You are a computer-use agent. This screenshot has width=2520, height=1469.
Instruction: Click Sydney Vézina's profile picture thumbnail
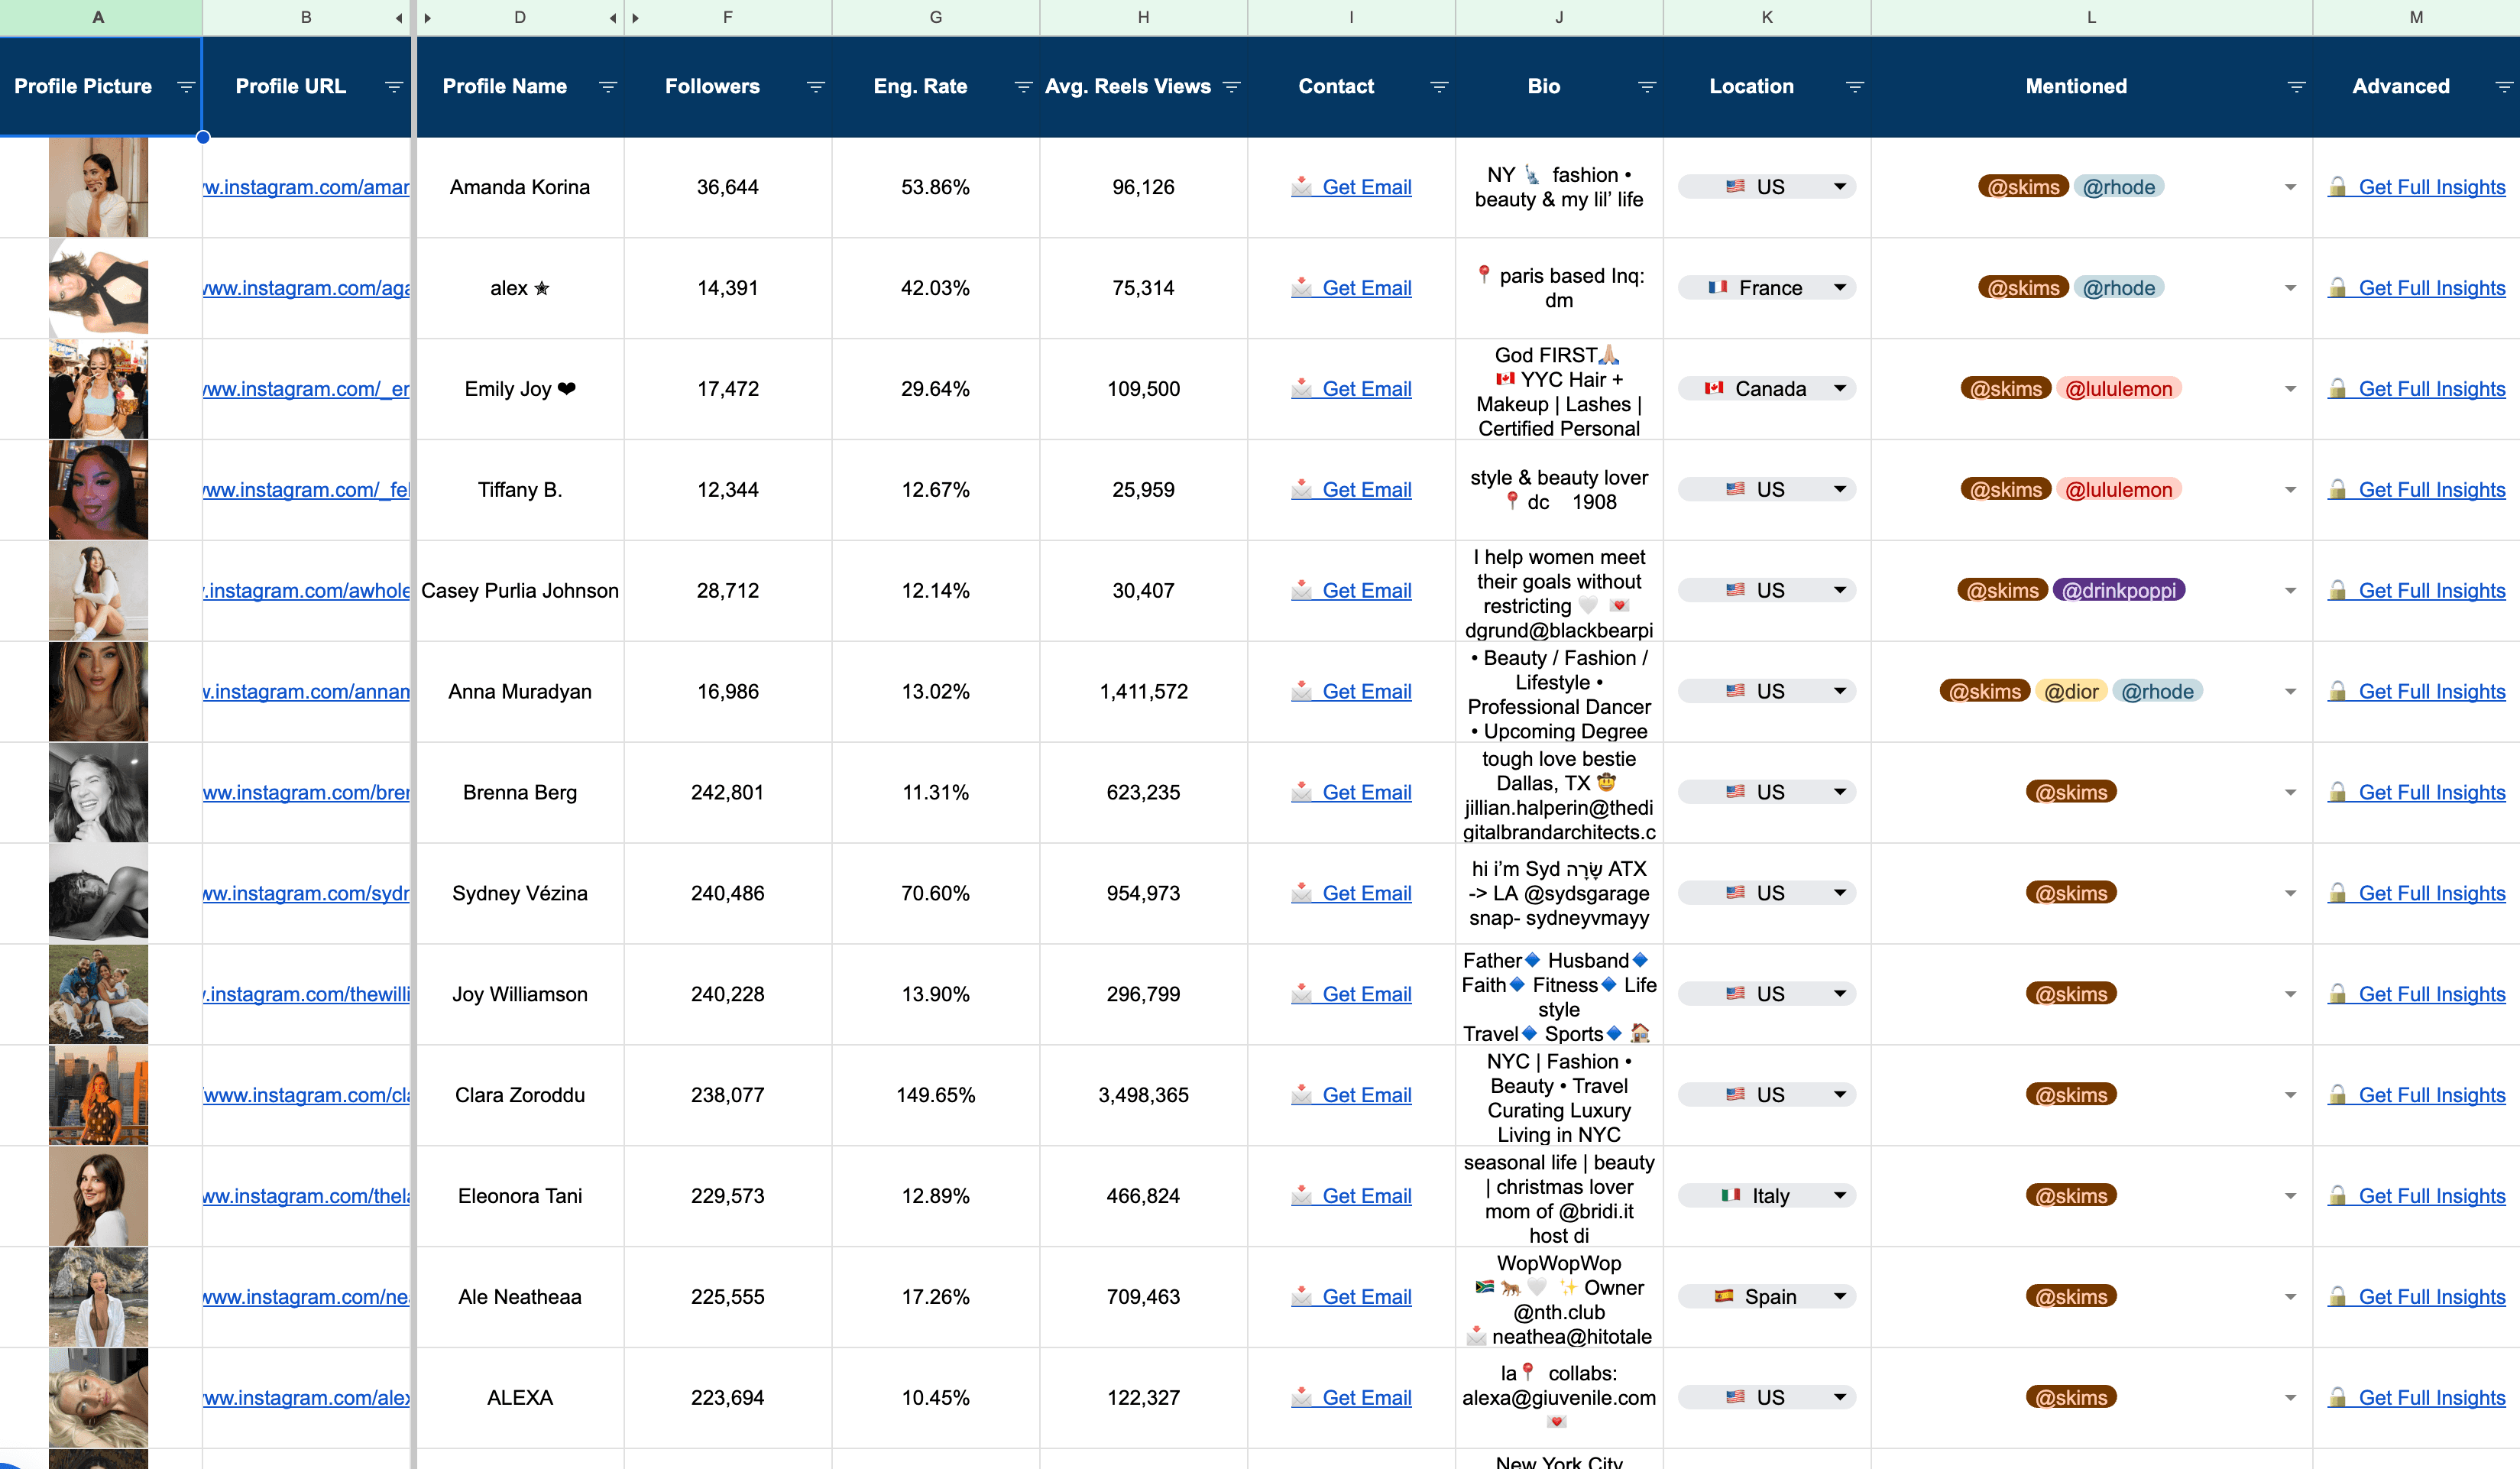98,893
